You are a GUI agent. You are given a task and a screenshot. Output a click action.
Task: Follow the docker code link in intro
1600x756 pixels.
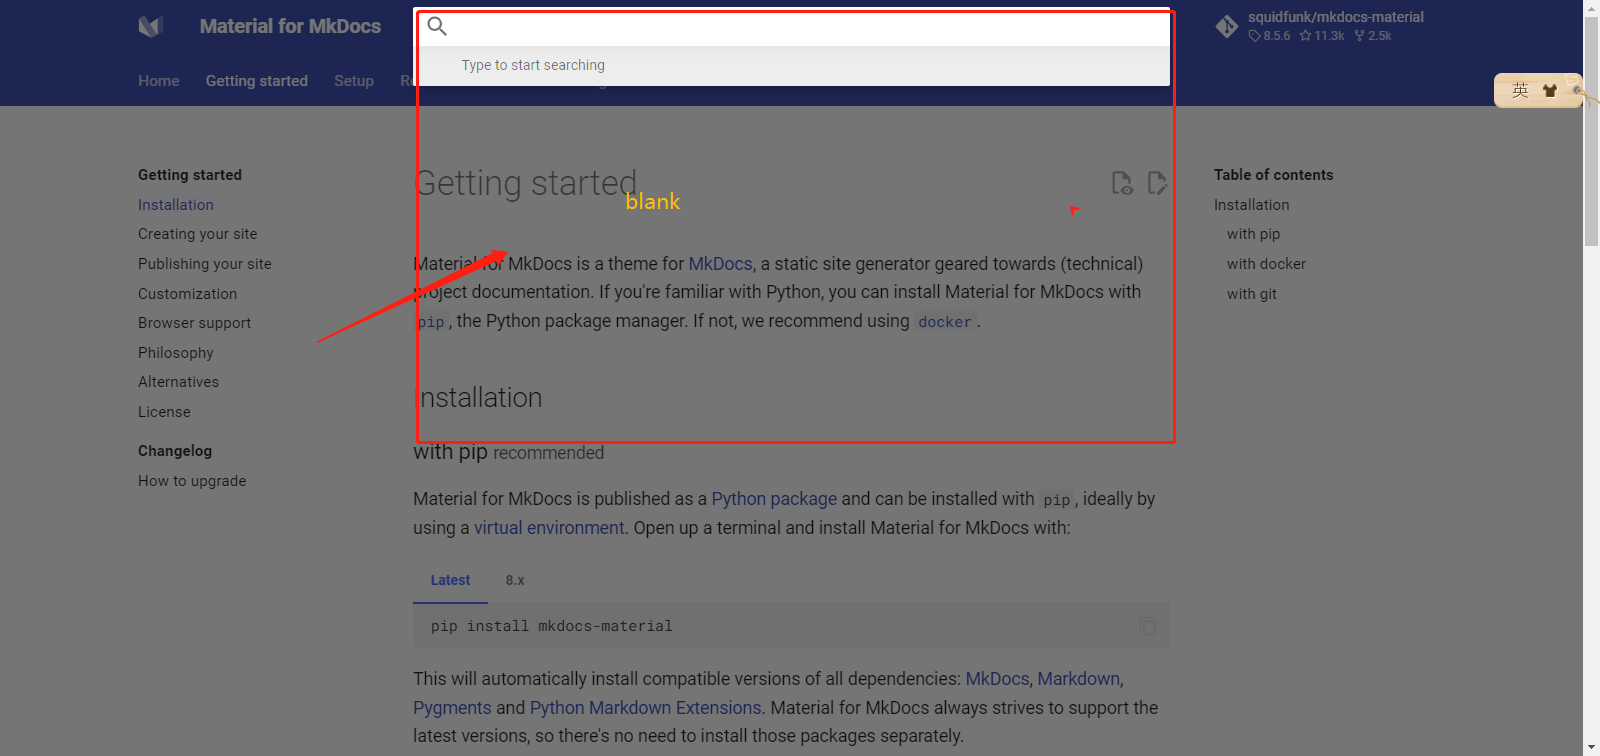coord(945,322)
